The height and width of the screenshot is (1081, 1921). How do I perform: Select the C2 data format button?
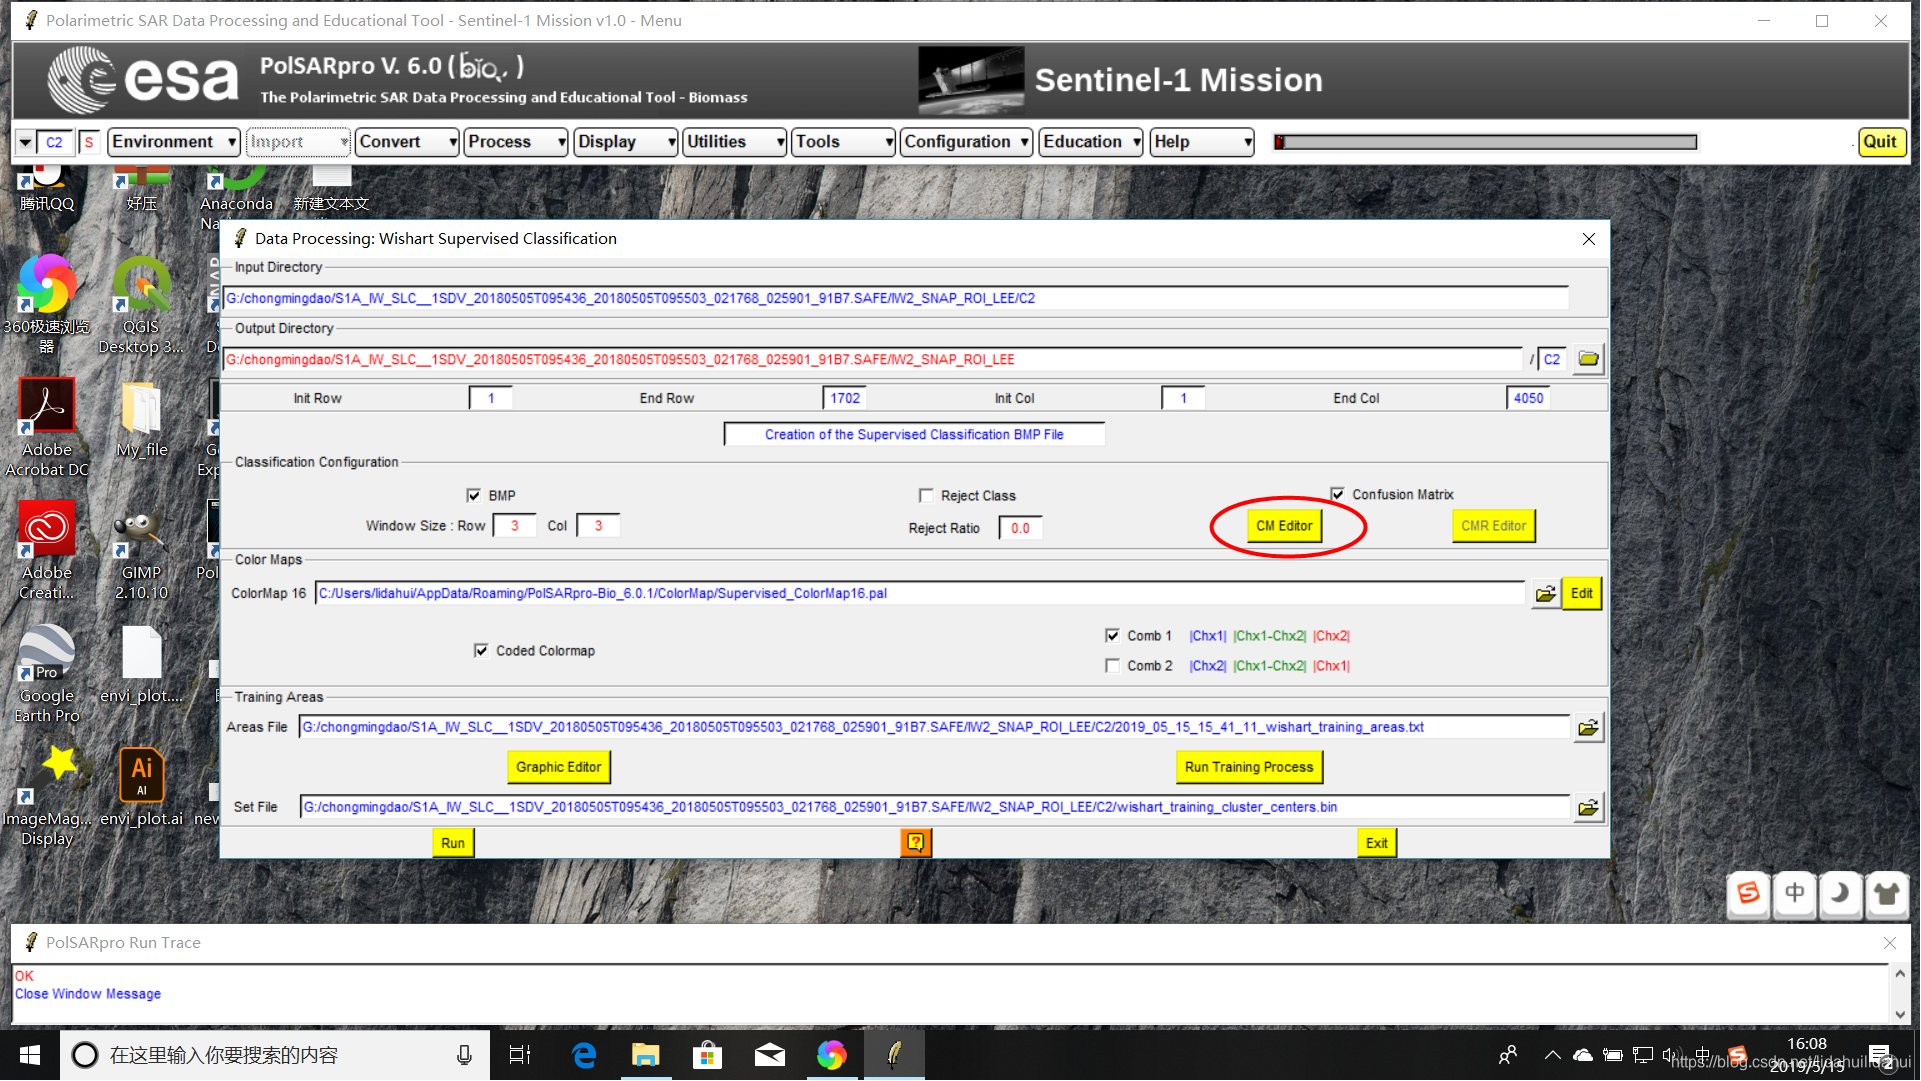point(55,143)
